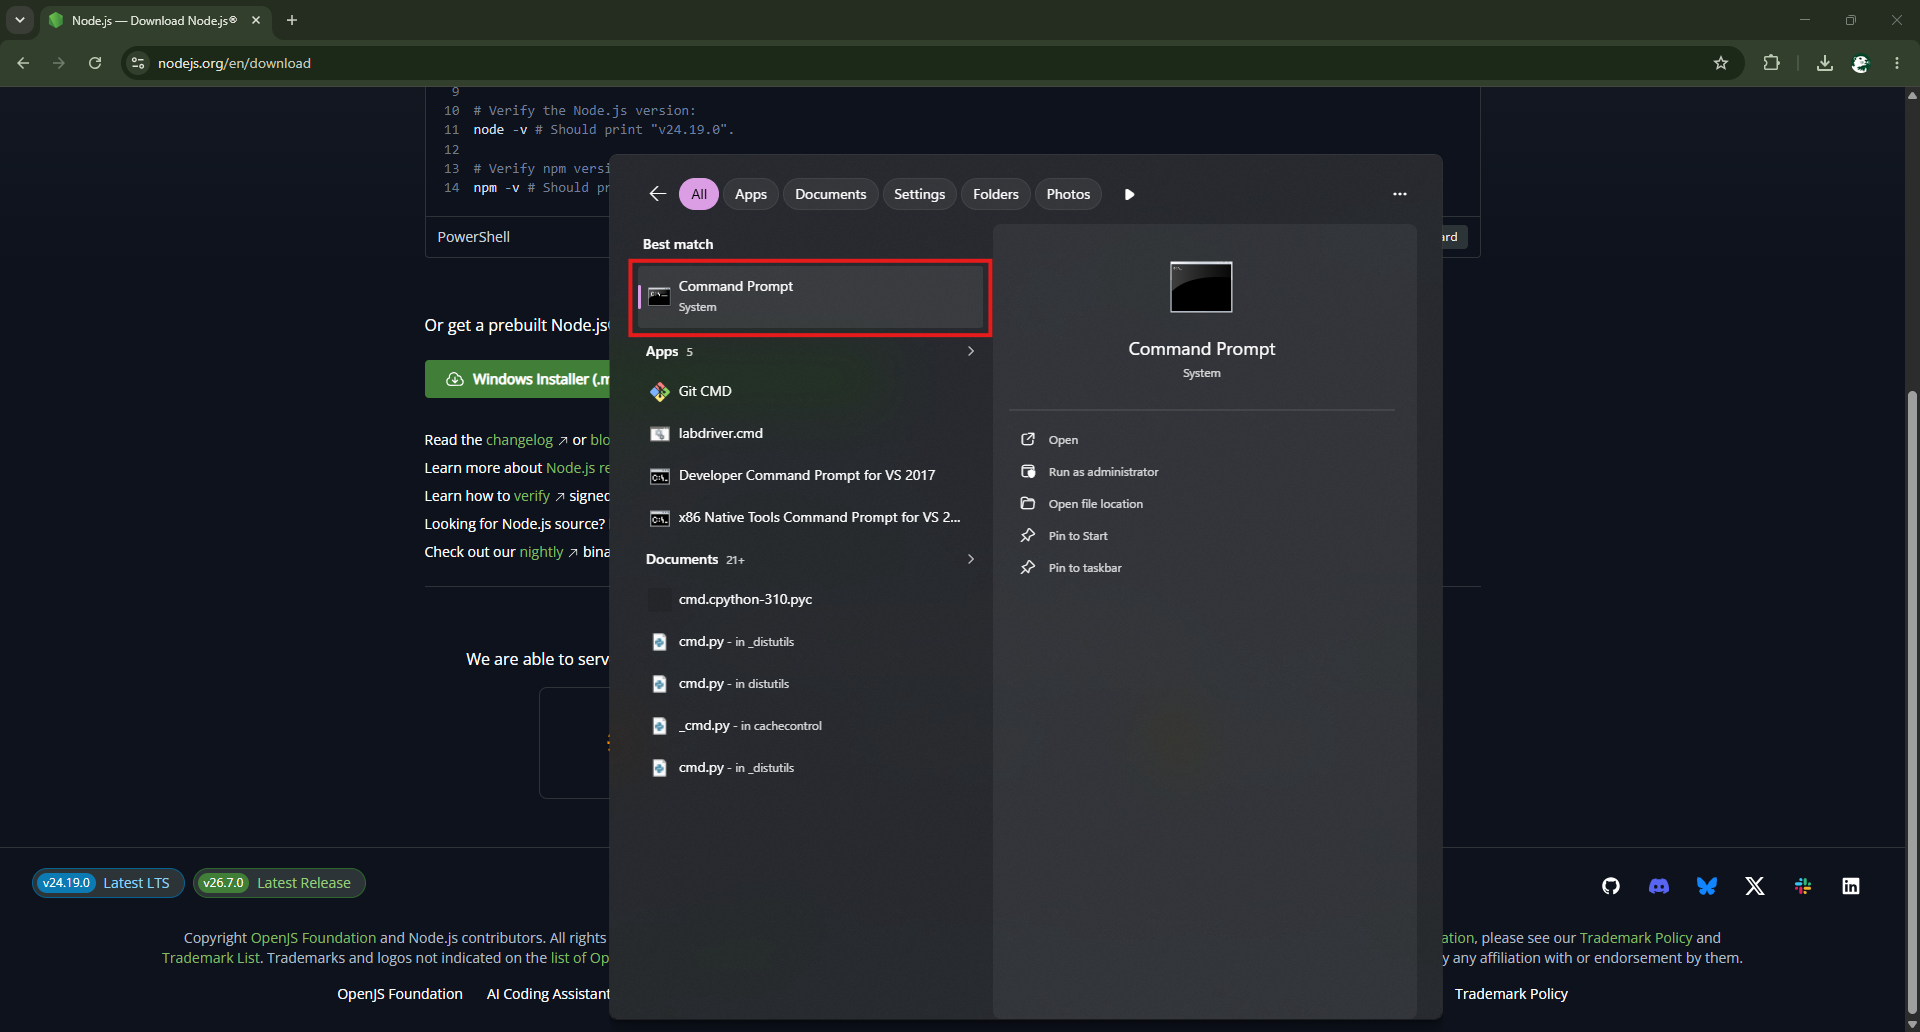Open Node.js Slack footer icon
This screenshot has width=1920, height=1032.
coord(1803,886)
